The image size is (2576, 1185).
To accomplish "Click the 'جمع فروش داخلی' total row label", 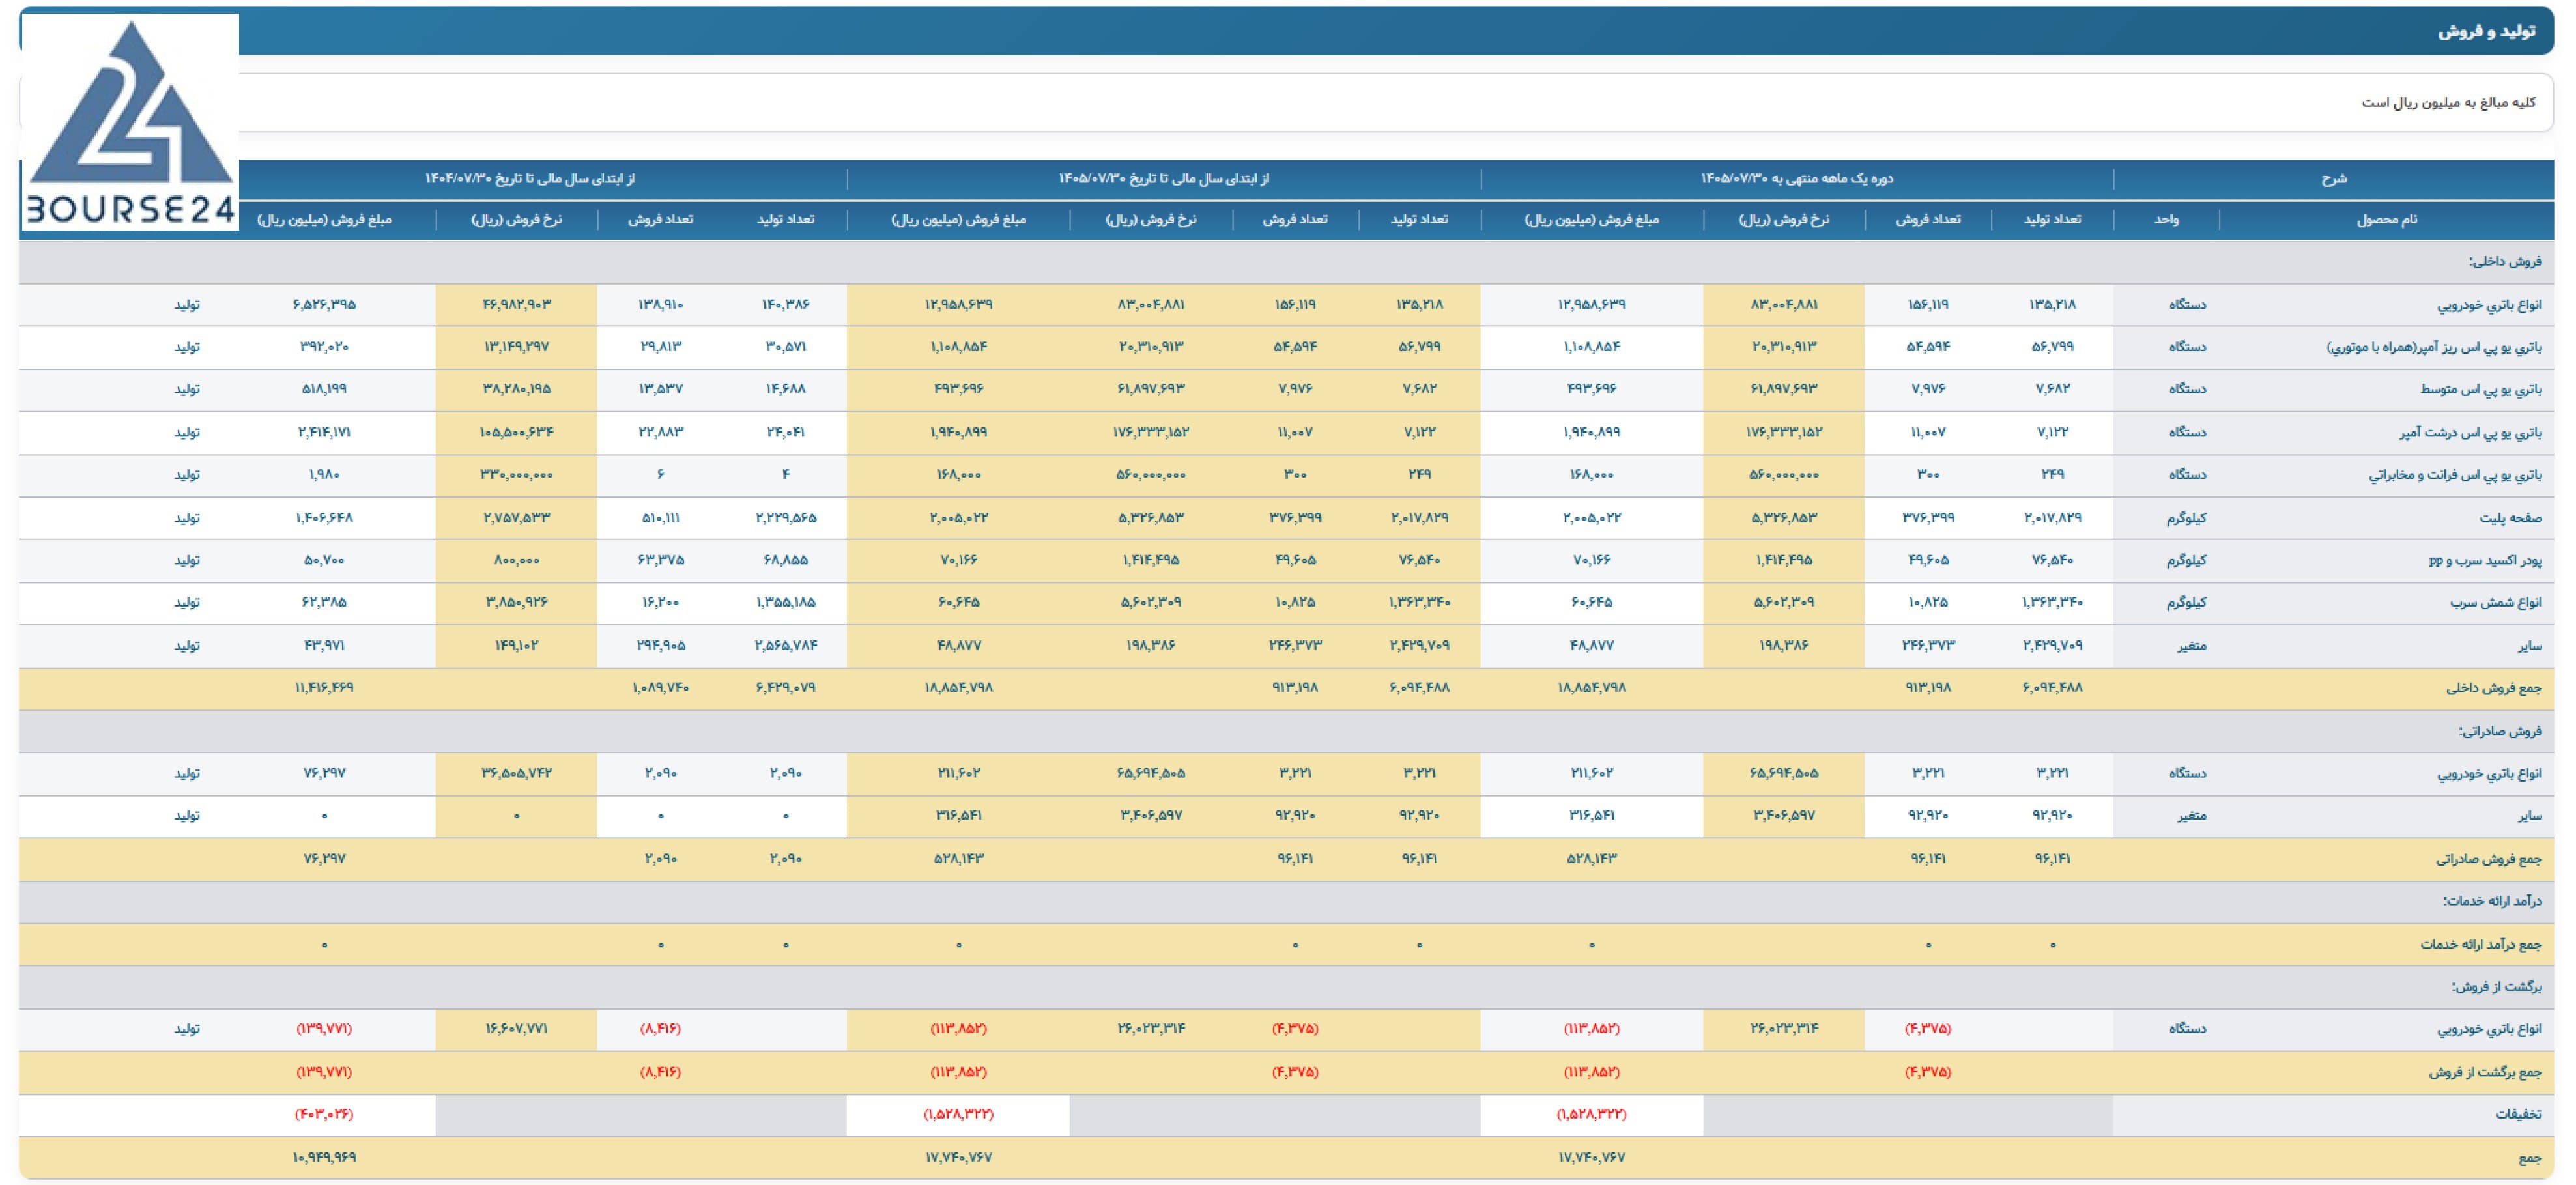I will tap(2493, 688).
